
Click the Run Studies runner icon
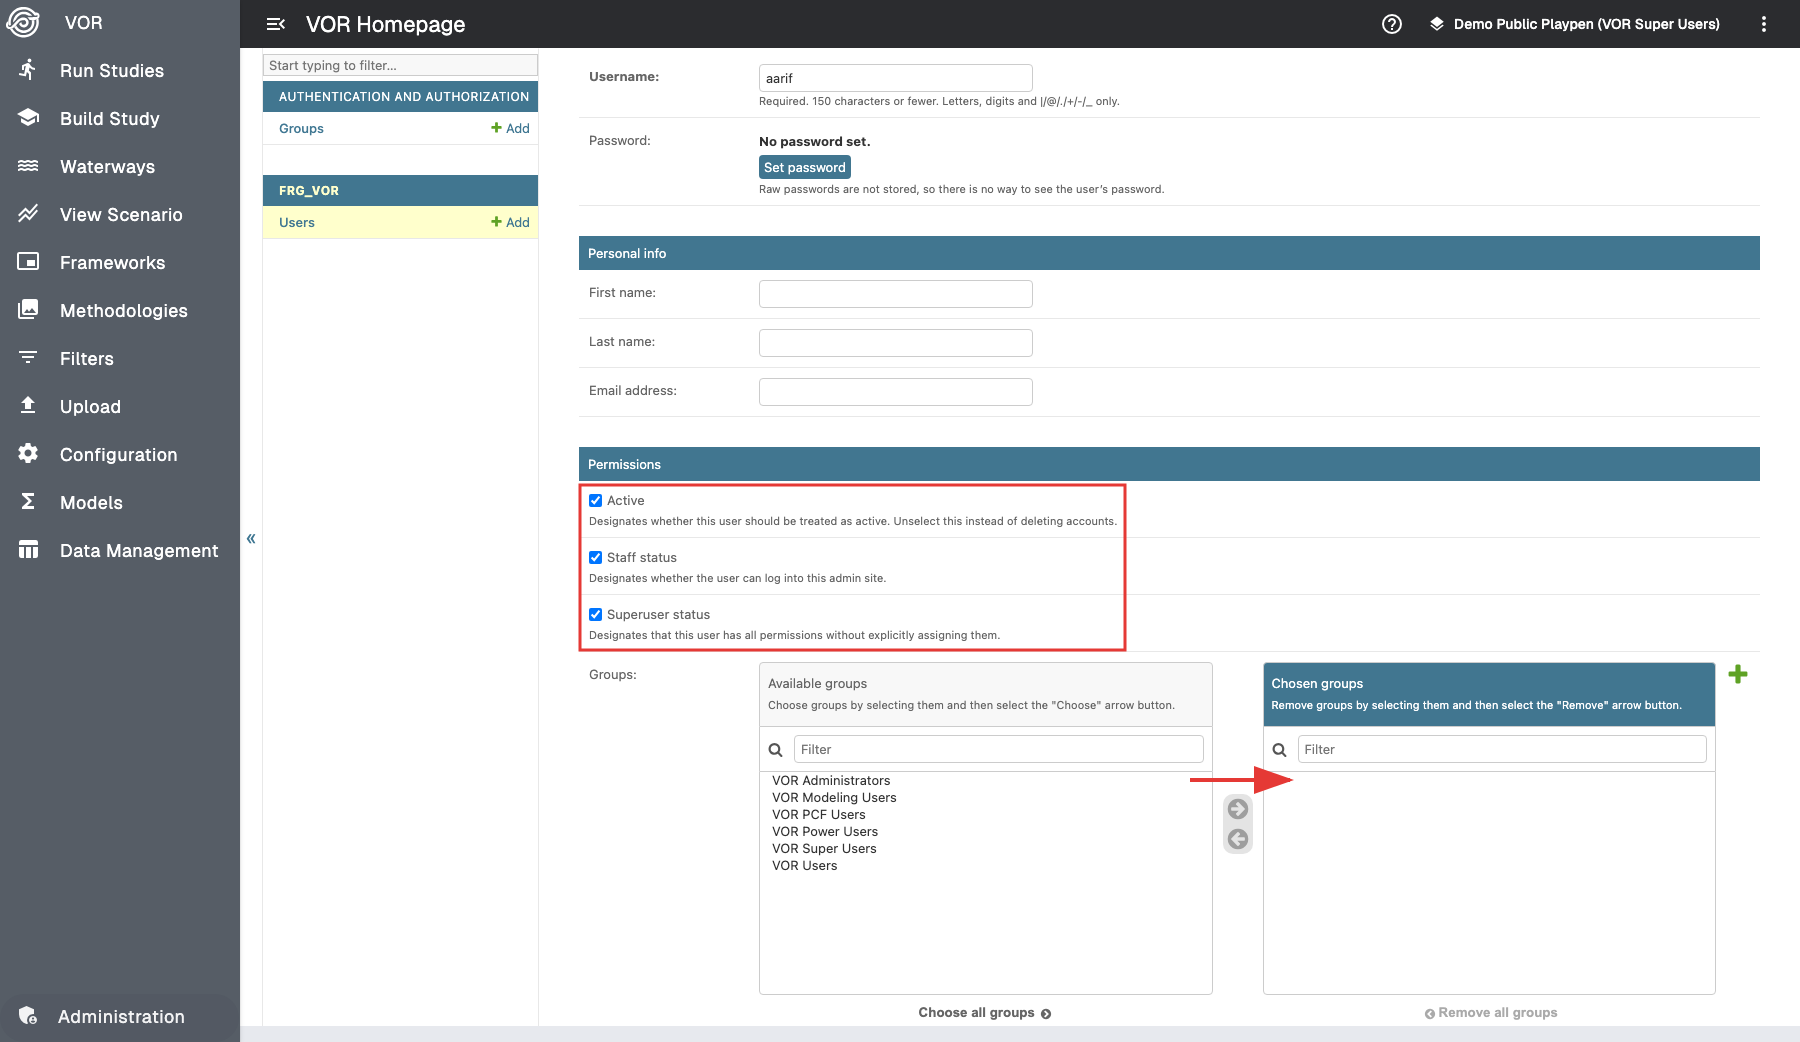tap(28, 70)
